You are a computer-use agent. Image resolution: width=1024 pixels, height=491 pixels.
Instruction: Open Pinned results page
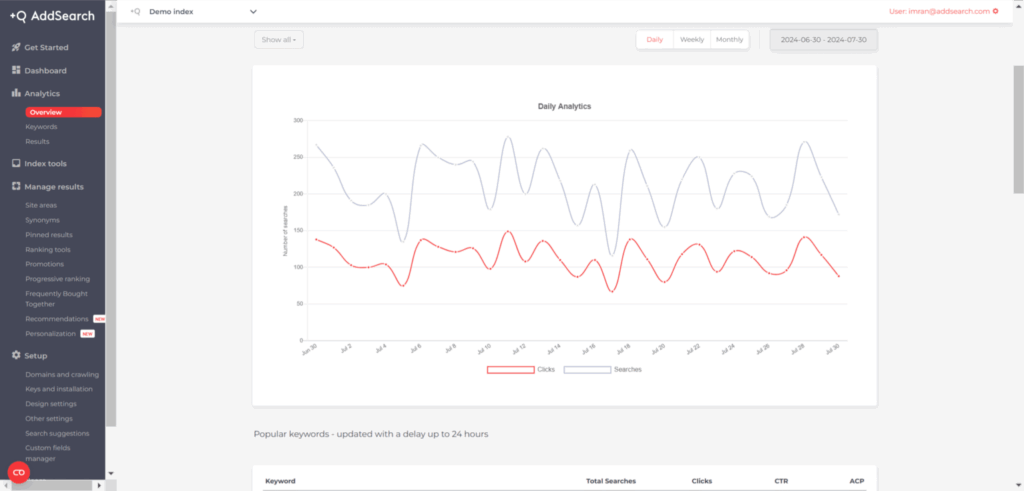[49, 235]
